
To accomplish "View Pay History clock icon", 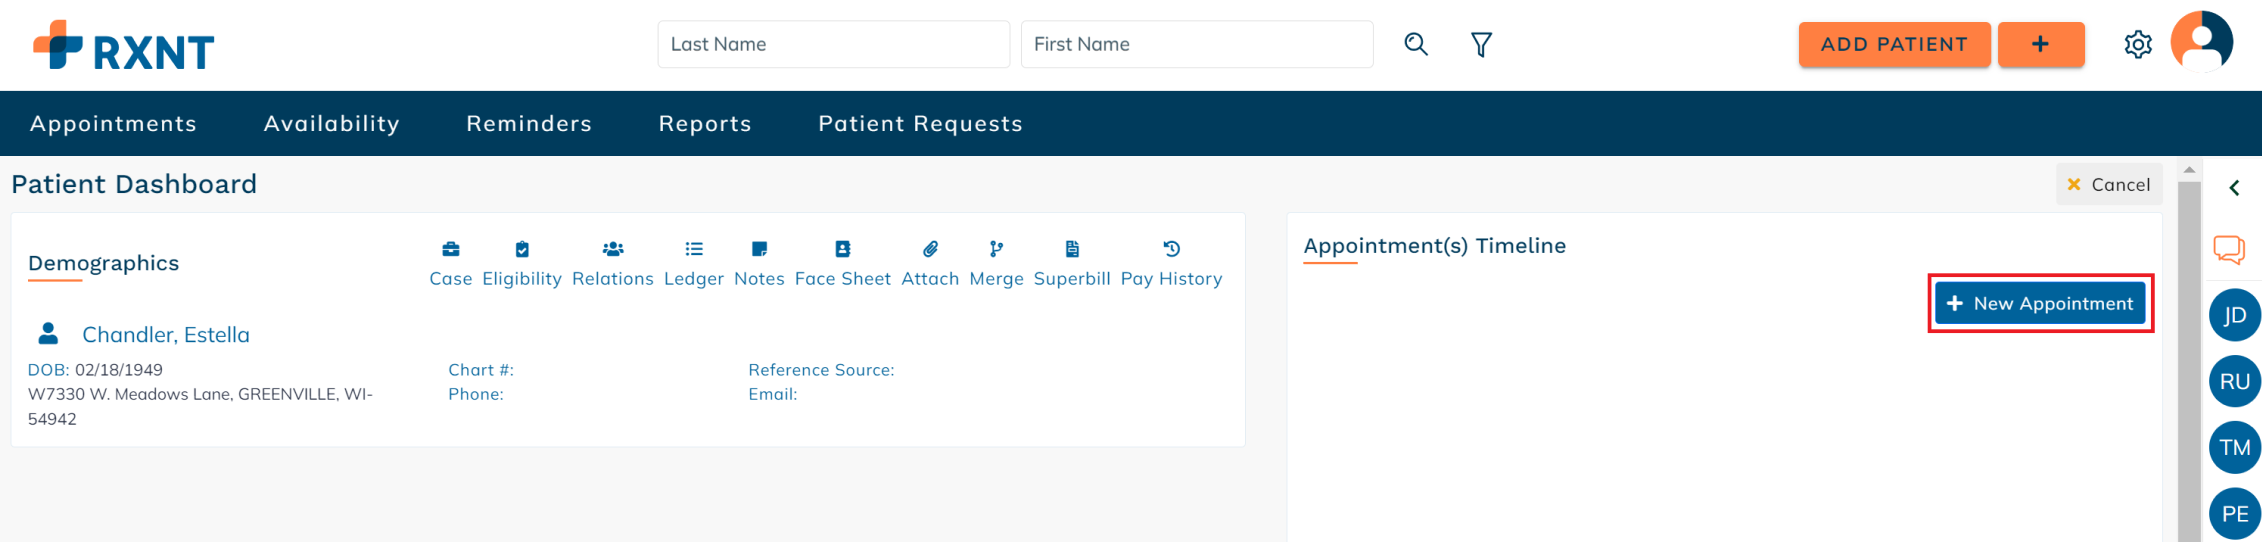I will pos(1172,249).
